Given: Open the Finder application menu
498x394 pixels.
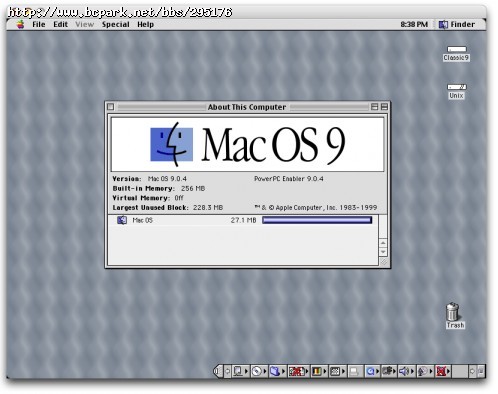Looking at the screenshot, I should [456, 24].
